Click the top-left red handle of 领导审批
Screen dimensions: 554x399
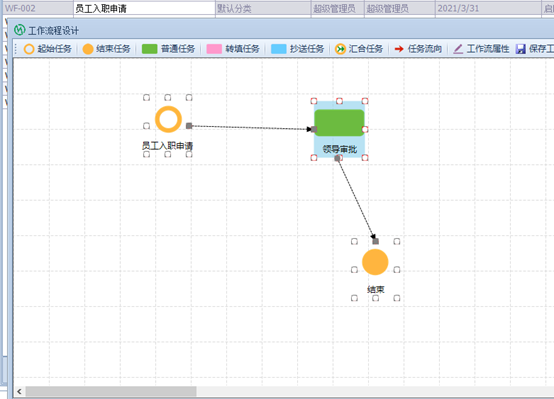click(x=314, y=101)
